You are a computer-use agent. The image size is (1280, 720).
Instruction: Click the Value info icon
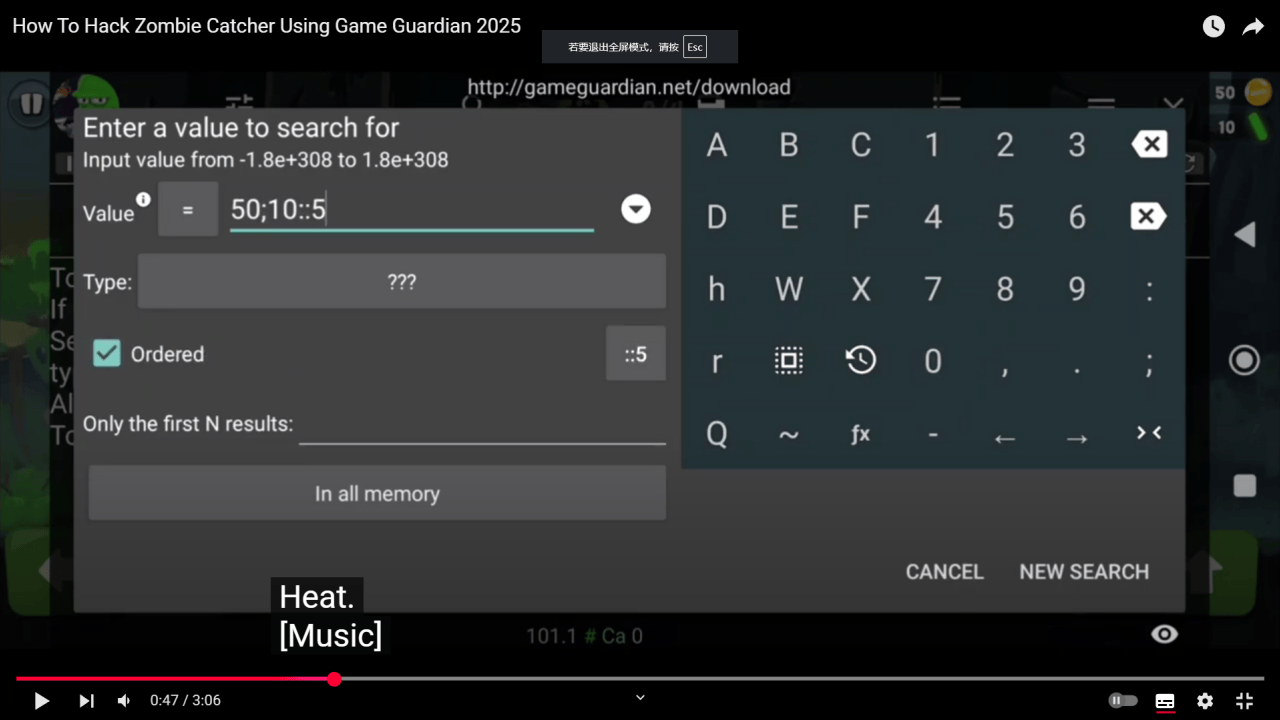[x=143, y=200]
